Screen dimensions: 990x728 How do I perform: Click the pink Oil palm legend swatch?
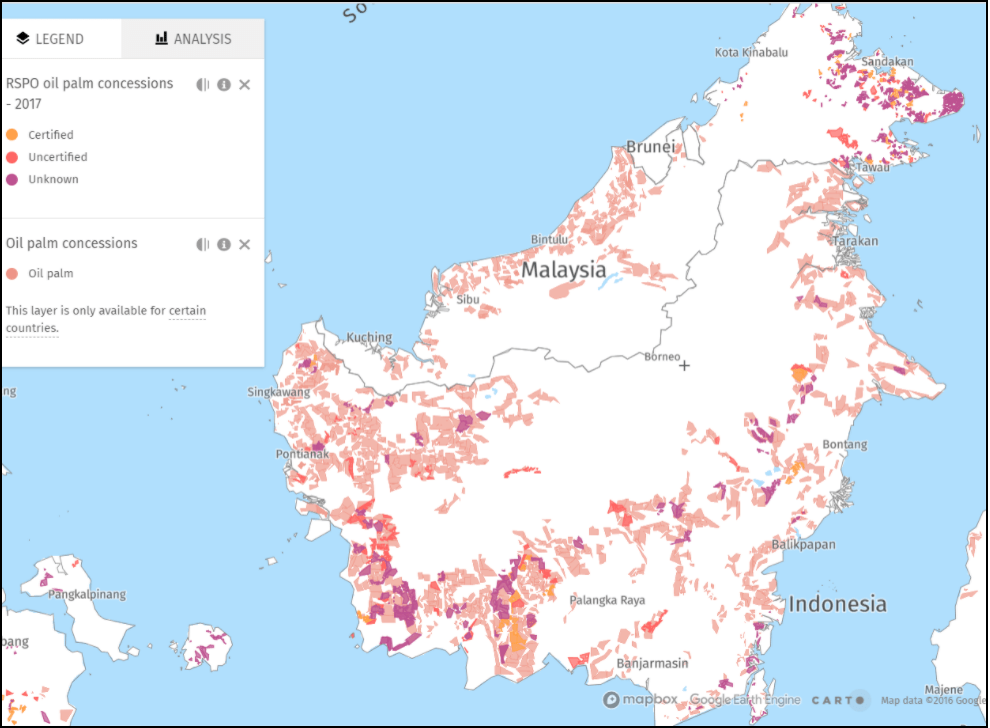[12, 273]
